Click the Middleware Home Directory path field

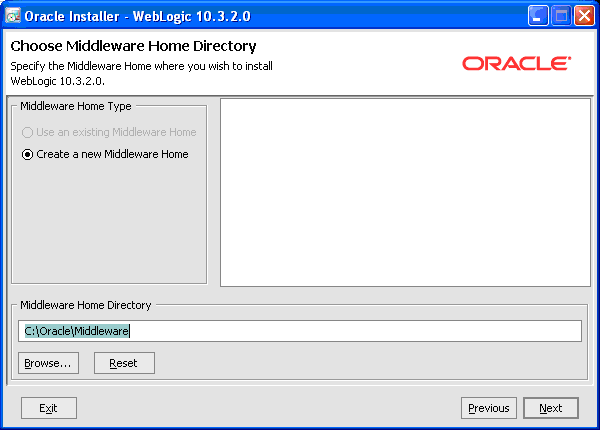[x=300, y=331]
